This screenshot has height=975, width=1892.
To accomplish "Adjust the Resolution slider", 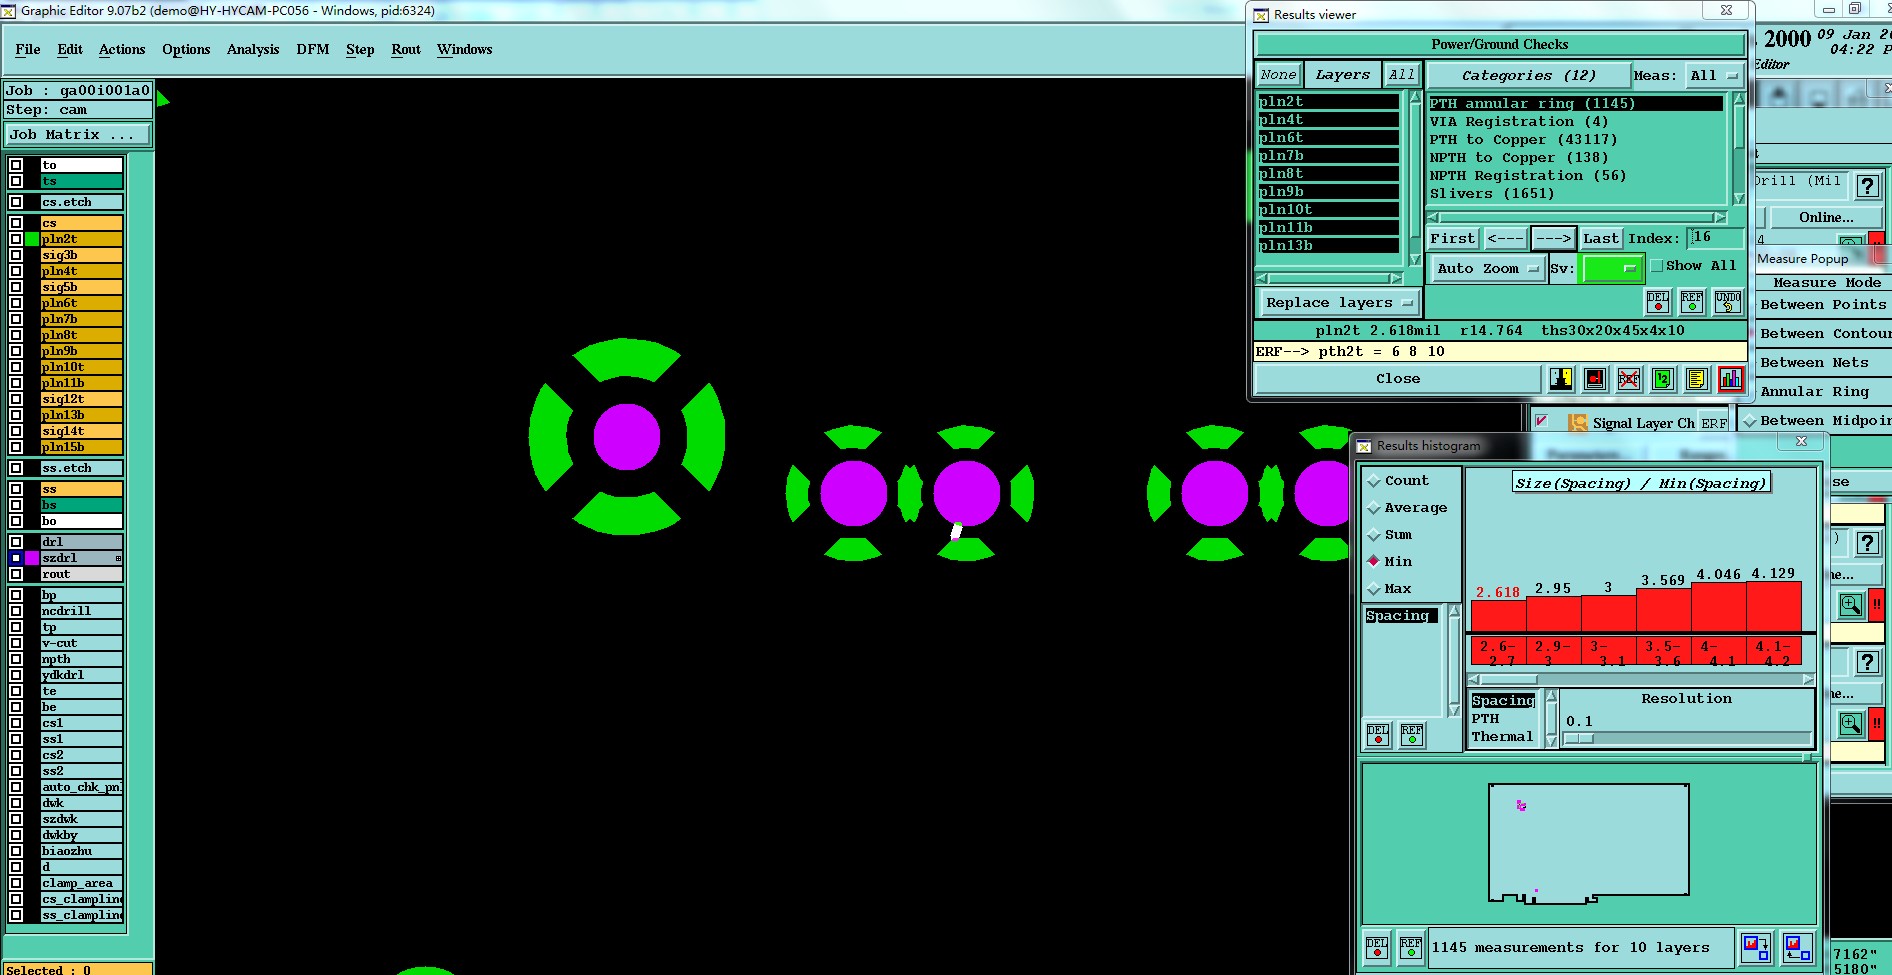I will [1579, 739].
